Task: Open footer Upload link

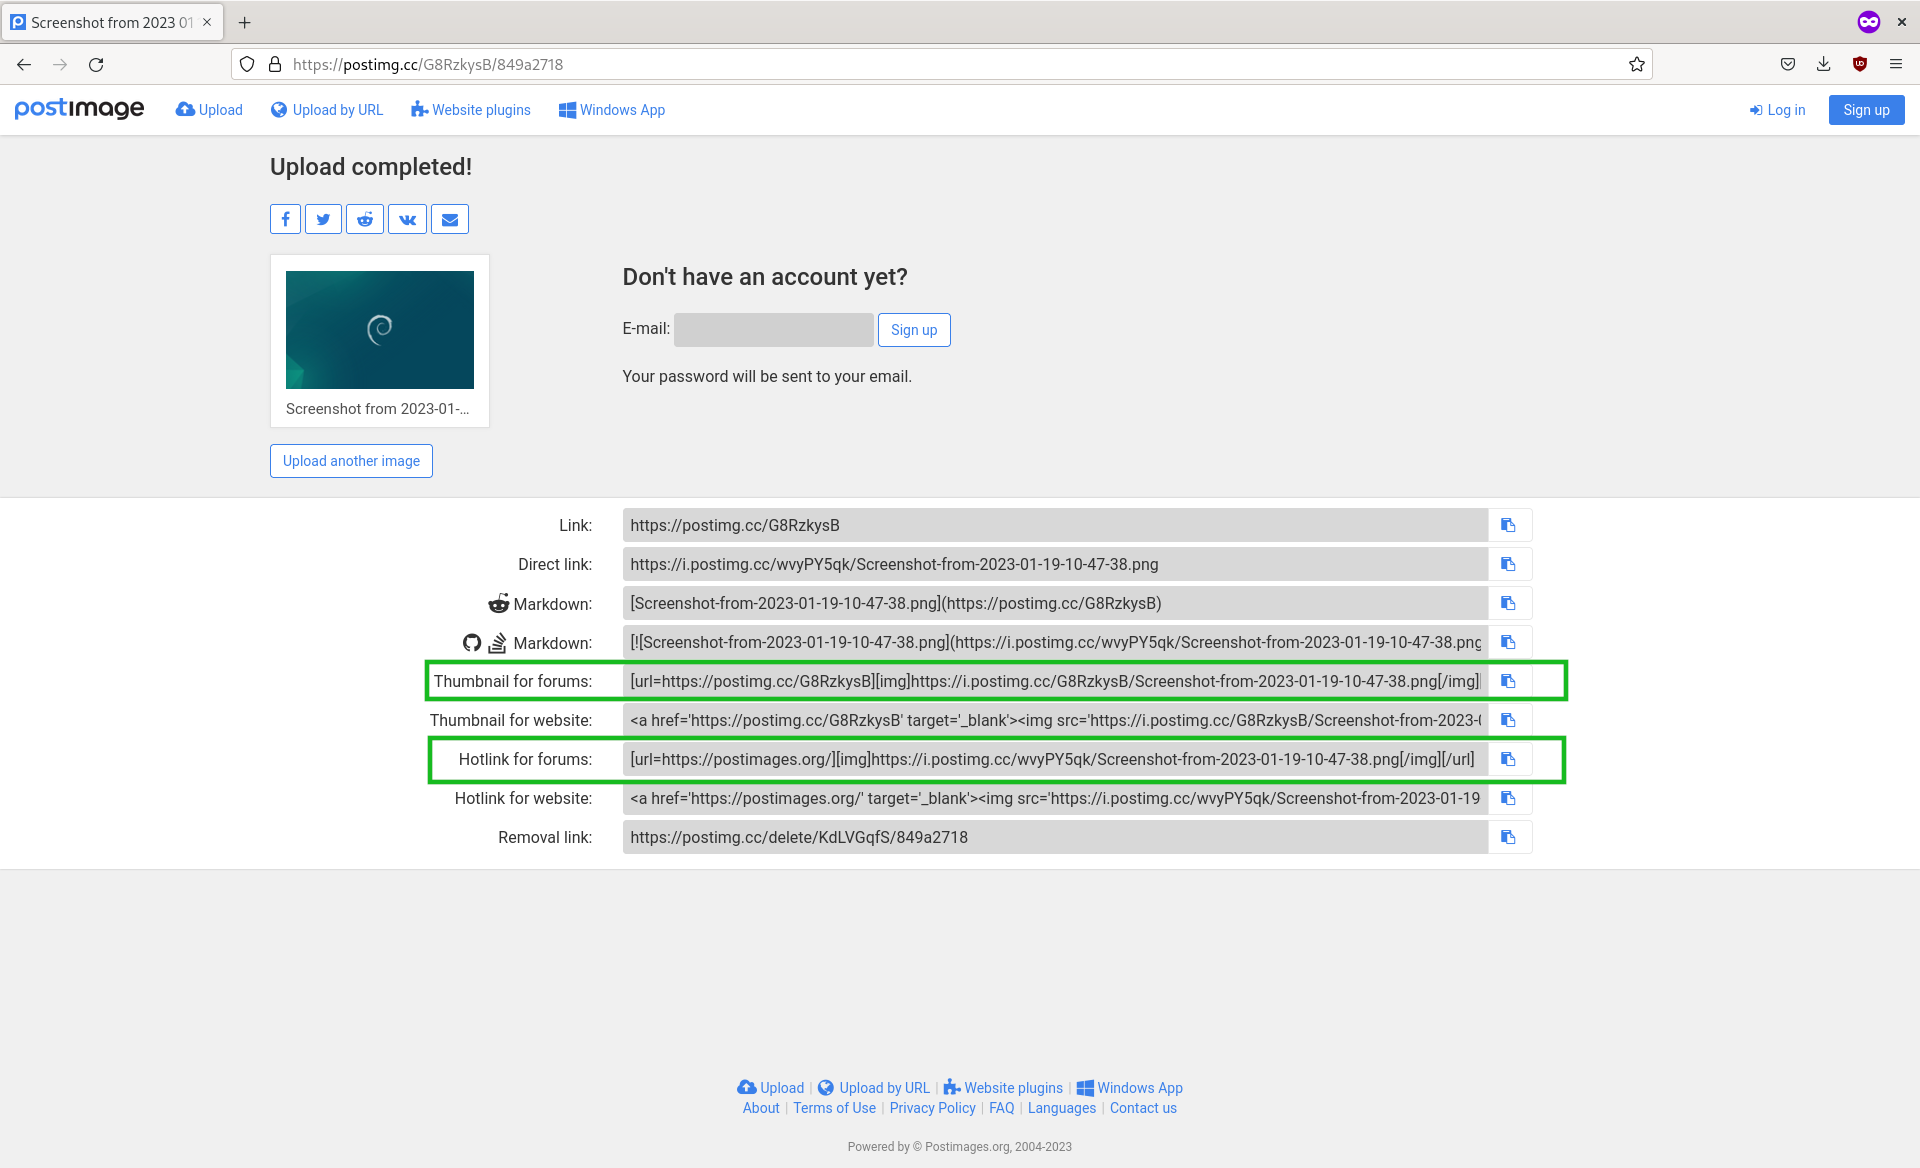Action: (770, 1088)
